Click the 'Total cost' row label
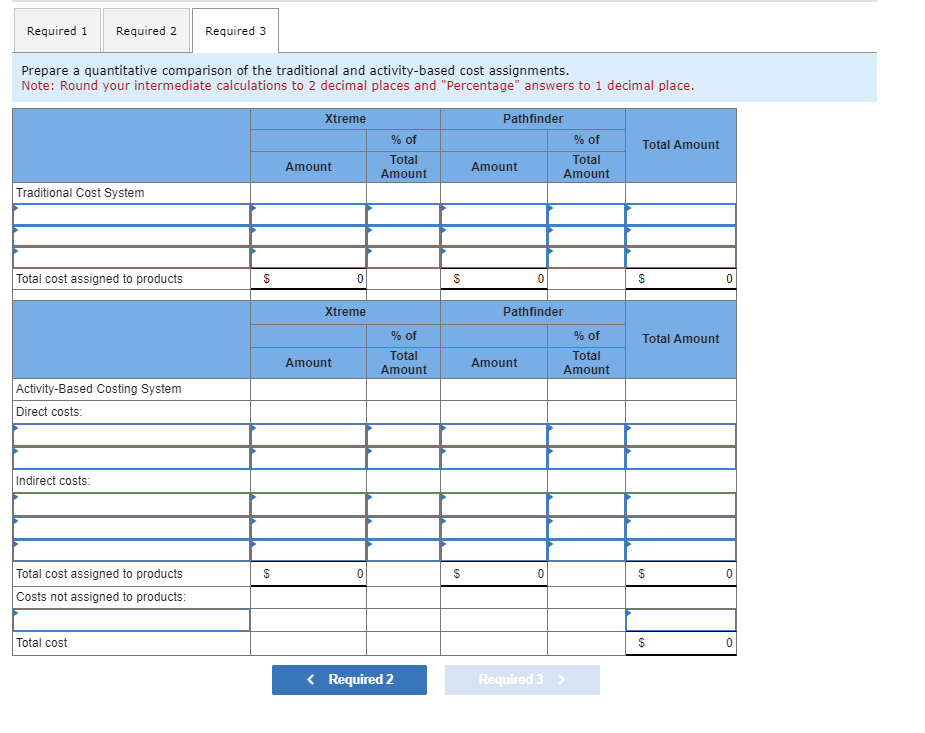925x733 pixels. 41,643
